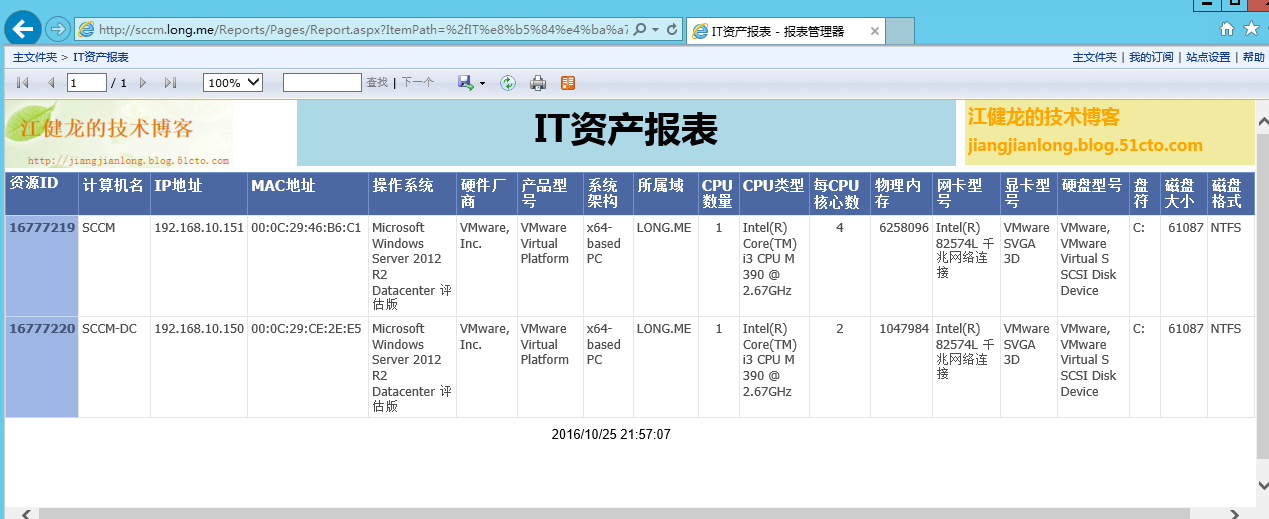The width and height of the screenshot is (1269, 519).
Task: Click IP address 192.168.10.151
Action: pos(199,228)
